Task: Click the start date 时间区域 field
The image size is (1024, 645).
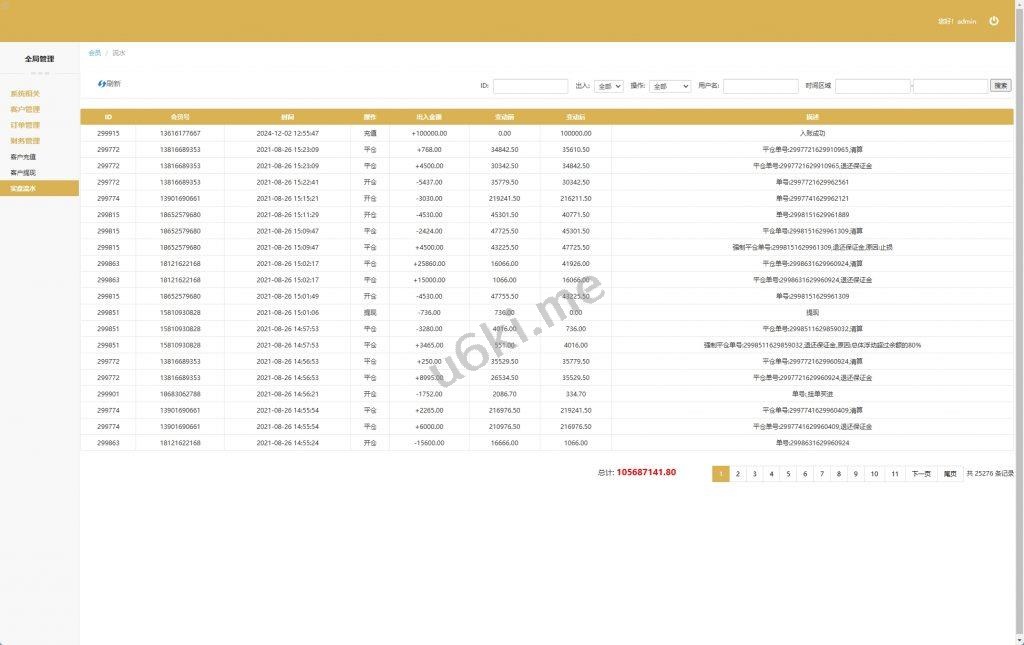Action: tap(872, 87)
